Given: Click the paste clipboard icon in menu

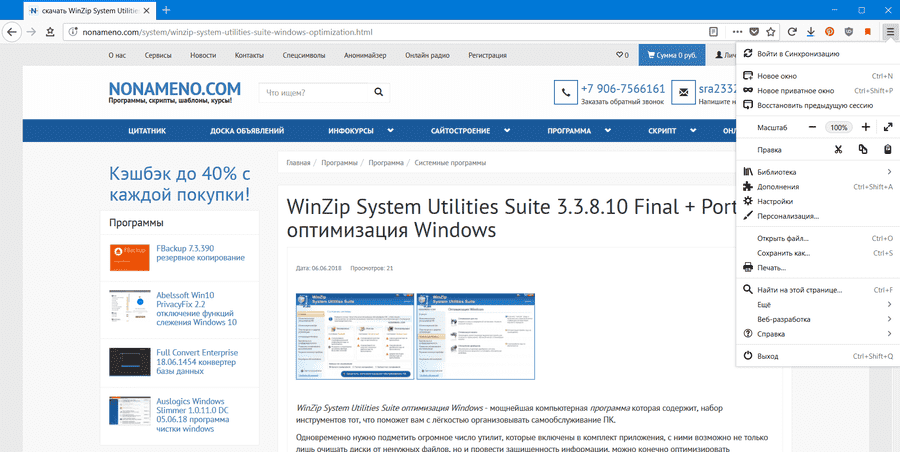Looking at the screenshot, I should pyautogui.click(x=888, y=150).
